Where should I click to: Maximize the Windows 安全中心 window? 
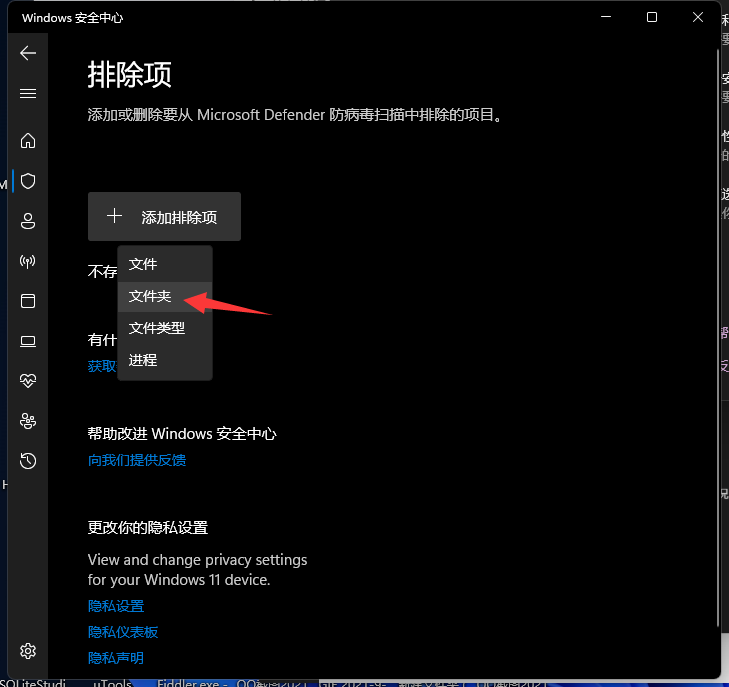(652, 17)
